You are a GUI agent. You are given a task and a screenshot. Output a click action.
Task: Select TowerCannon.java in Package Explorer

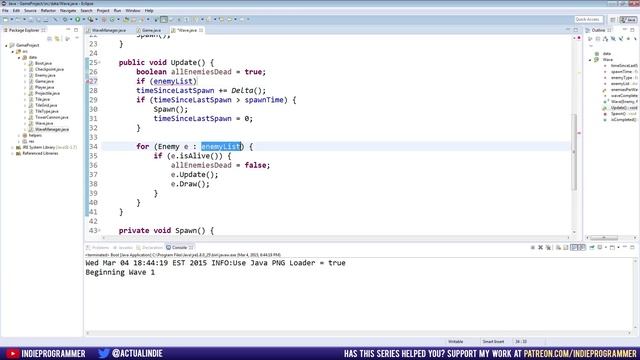pos(51,118)
